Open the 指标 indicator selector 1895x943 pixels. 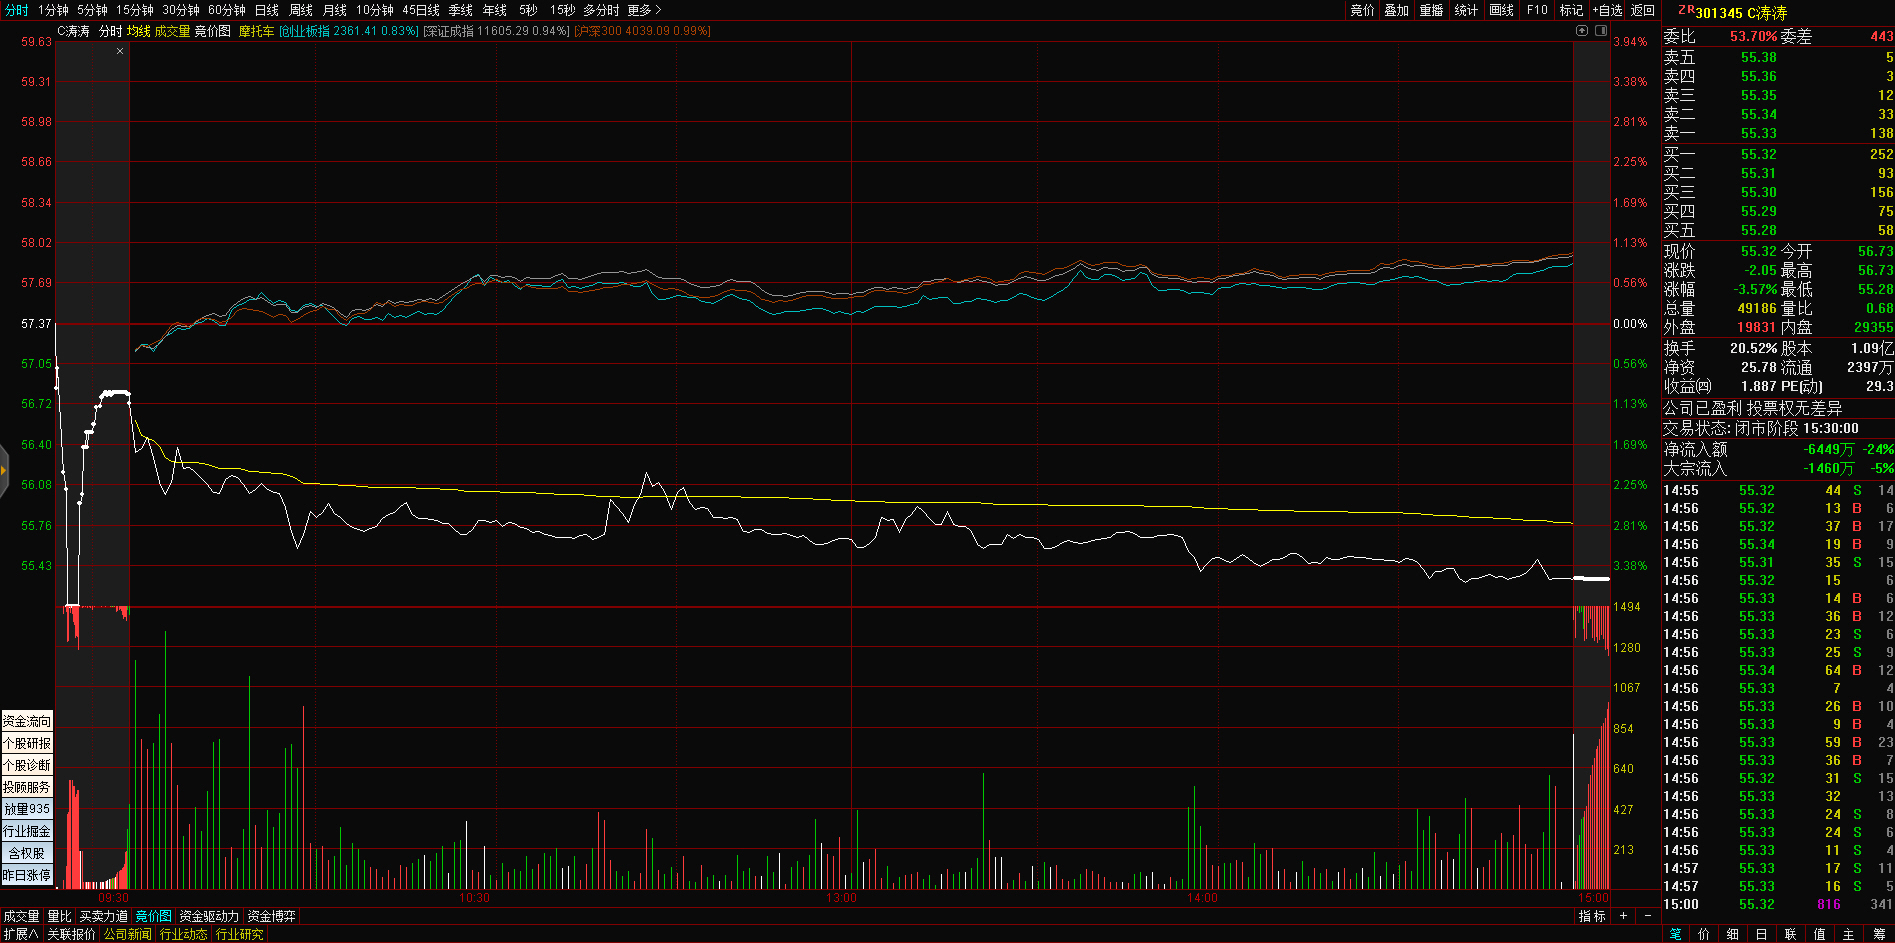point(1592,916)
